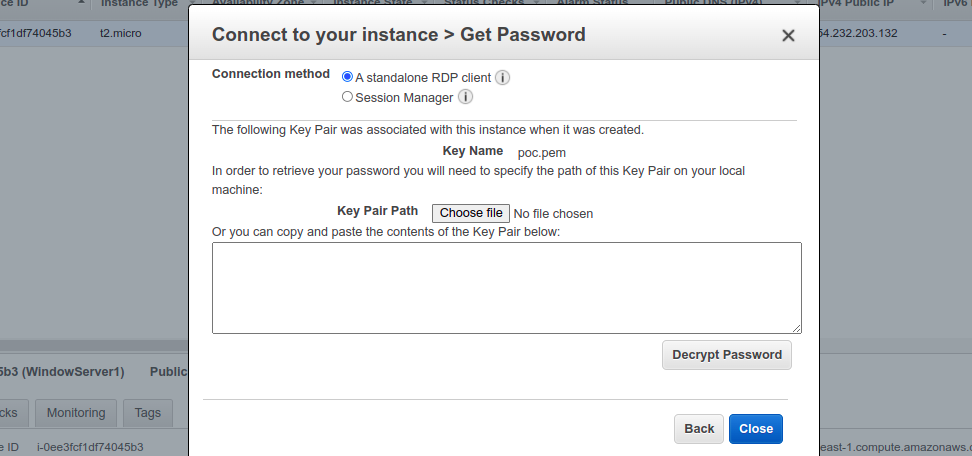This screenshot has height=456, width=972.
Task: Open info icon beside Session Manager
Action: (465, 97)
